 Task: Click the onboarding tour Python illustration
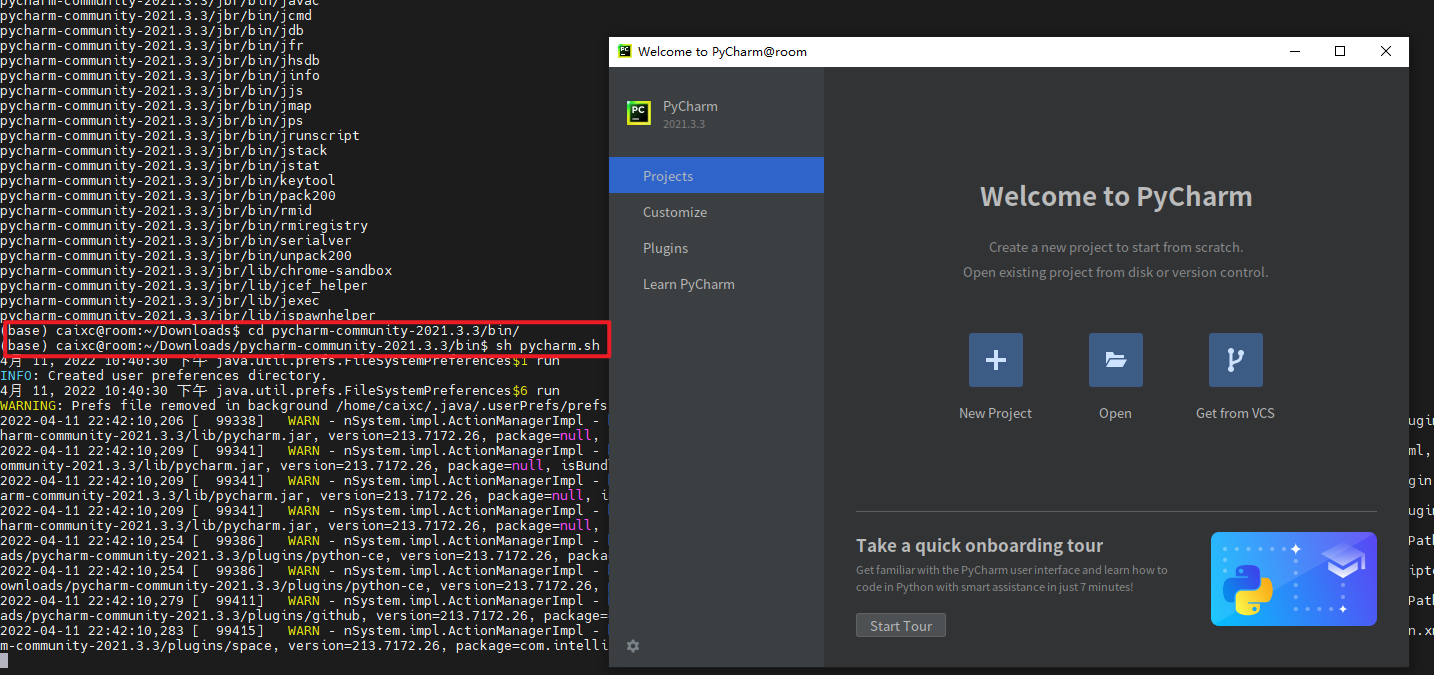click(1294, 579)
